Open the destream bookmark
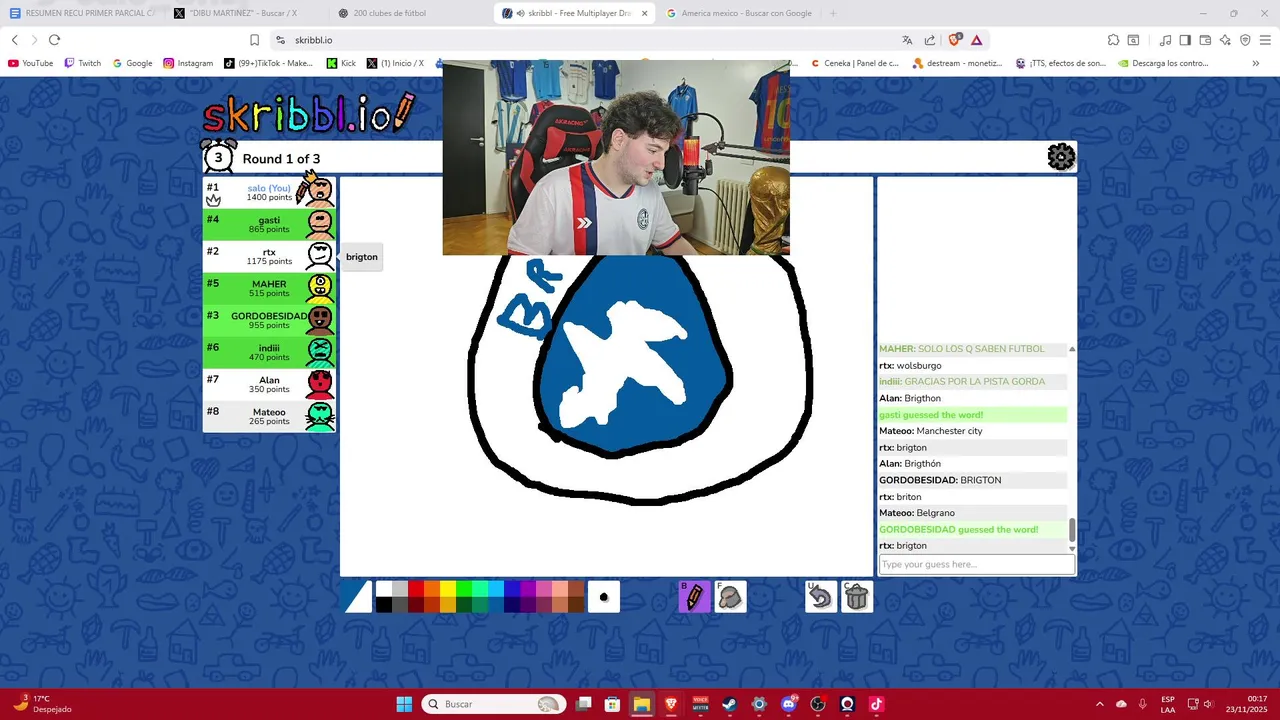 click(958, 63)
